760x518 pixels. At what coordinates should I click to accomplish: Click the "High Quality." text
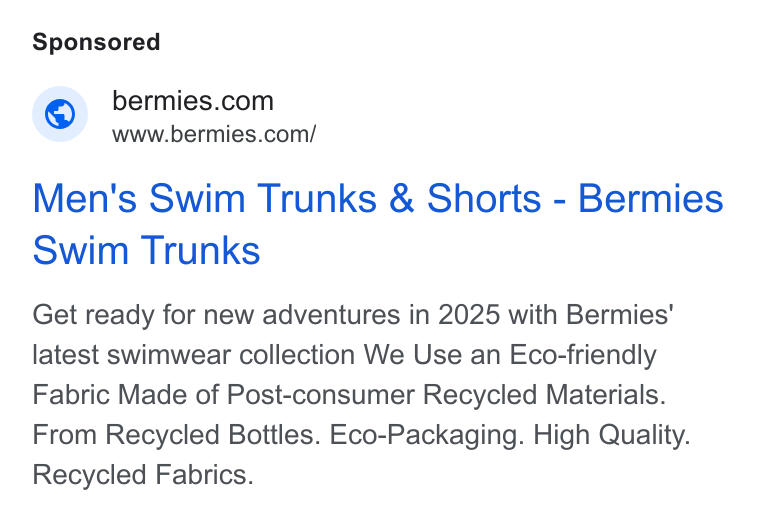click(x=612, y=435)
